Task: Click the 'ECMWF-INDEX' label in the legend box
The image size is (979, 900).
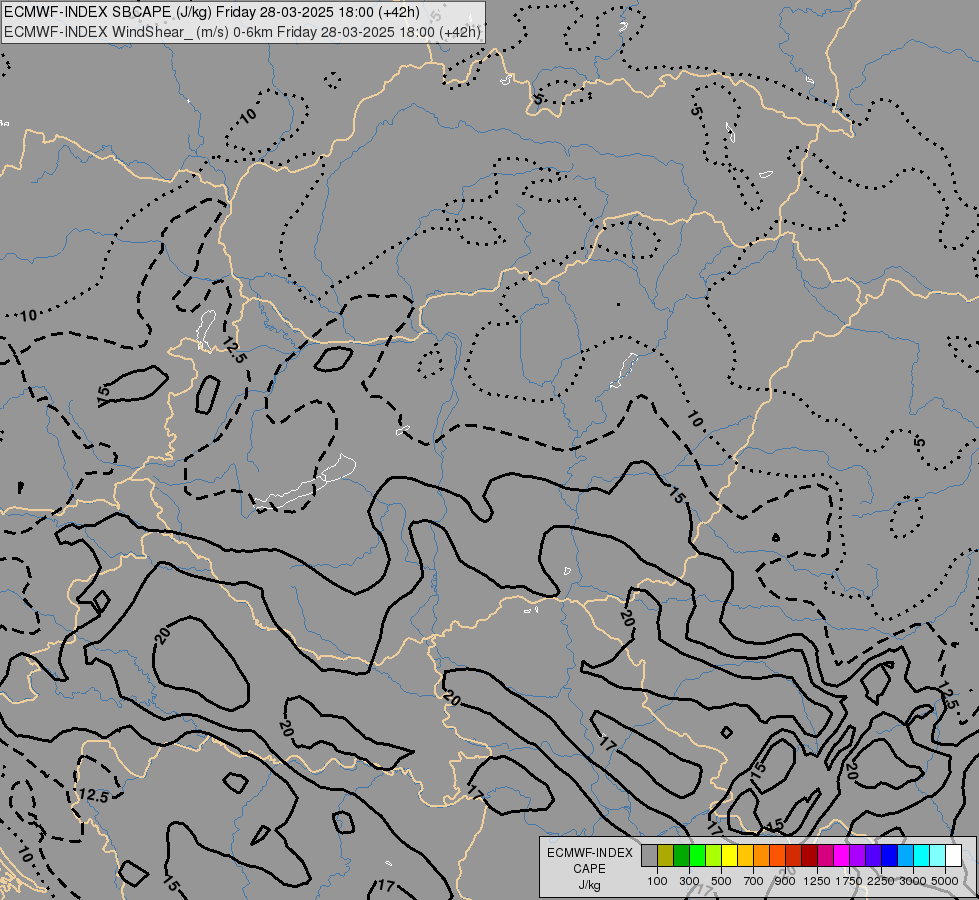Action: (x=589, y=853)
